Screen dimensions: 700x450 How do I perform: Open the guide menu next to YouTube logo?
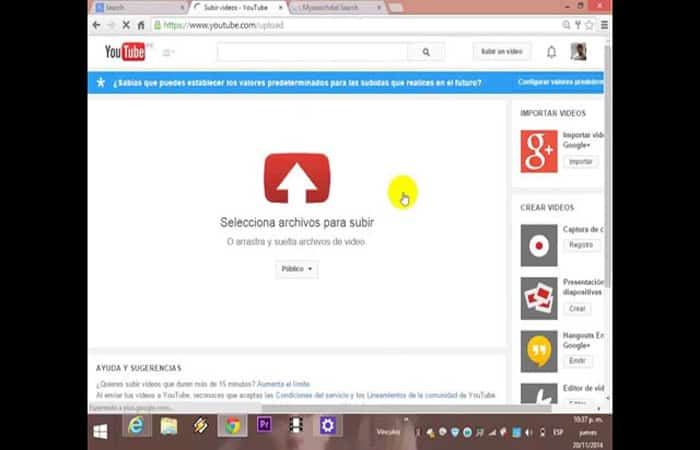tap(168, 53)
